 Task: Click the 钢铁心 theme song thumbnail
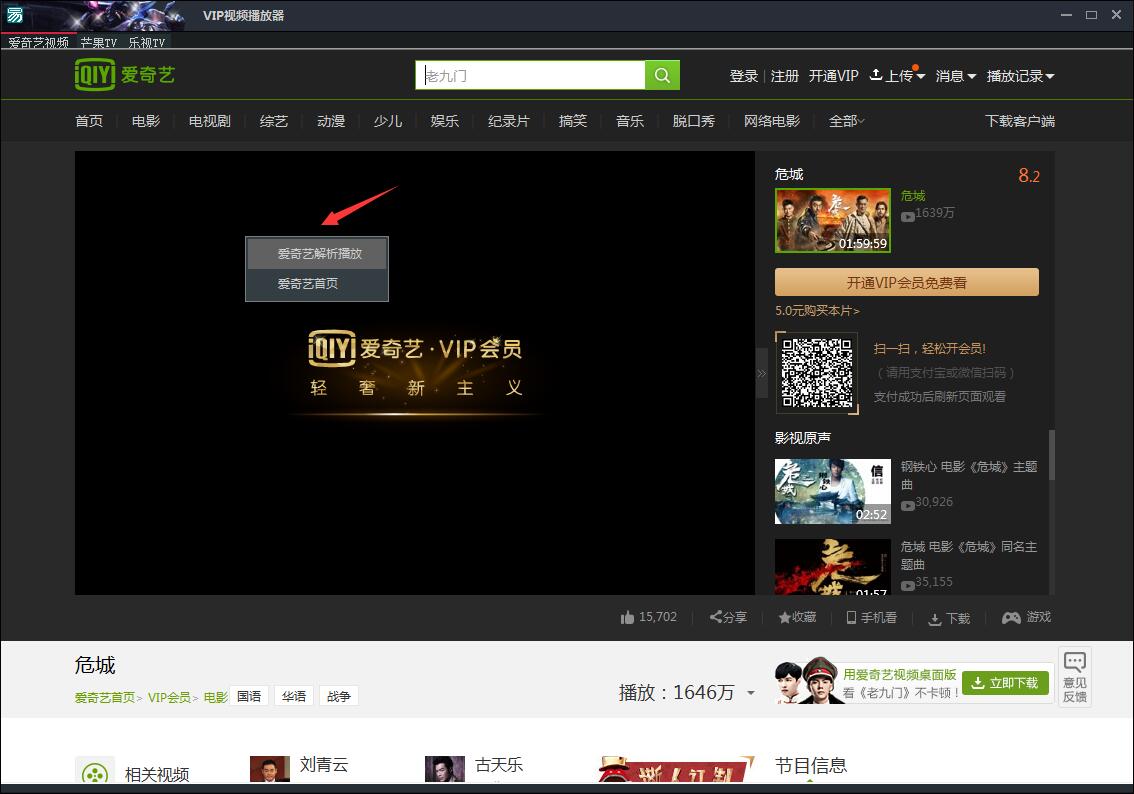click(x=832, y=491)
